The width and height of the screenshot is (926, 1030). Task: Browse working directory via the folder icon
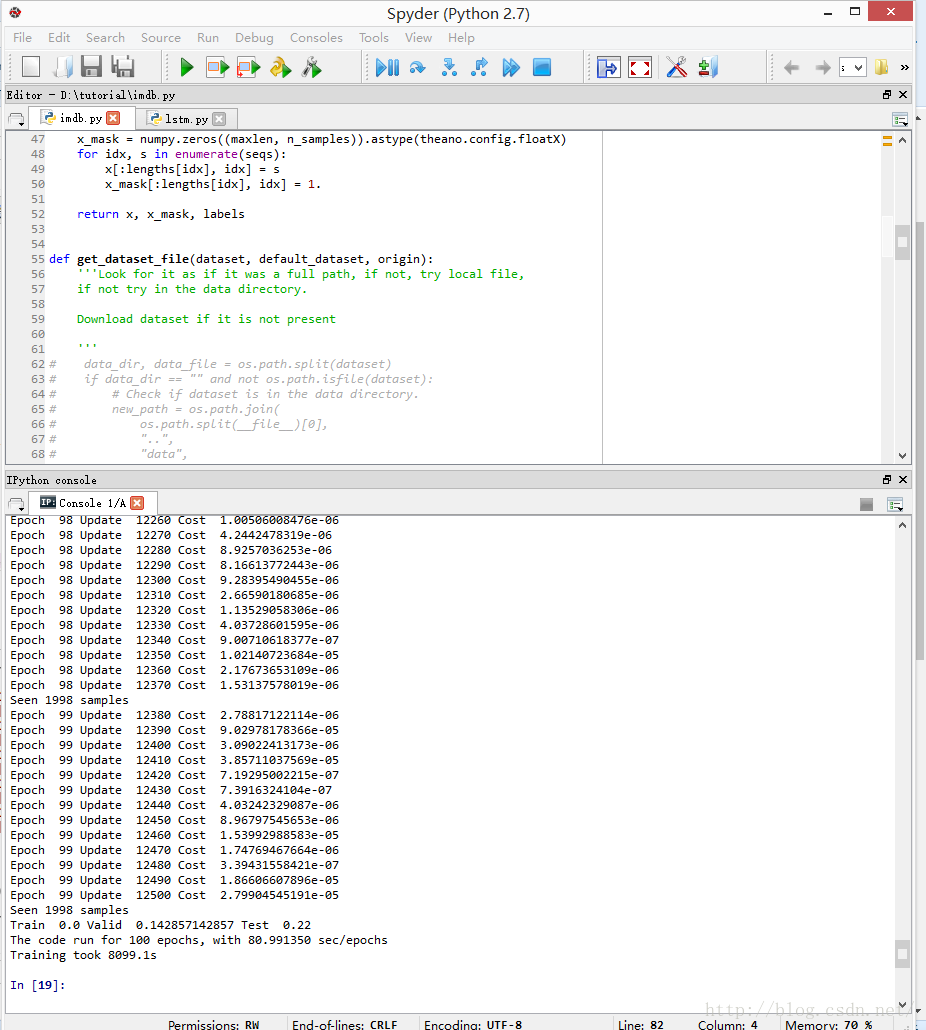pos(881,67)
